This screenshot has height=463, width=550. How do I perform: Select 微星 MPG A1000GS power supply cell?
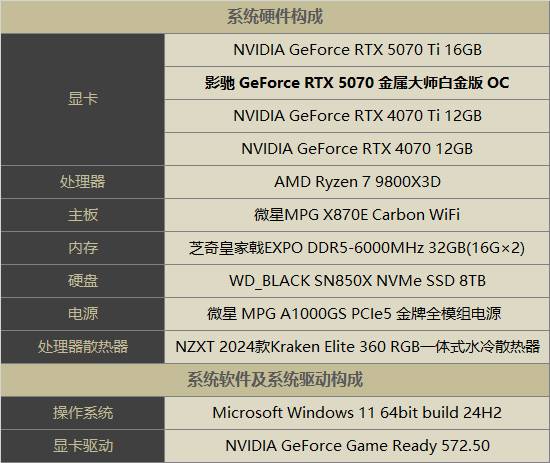point(357,314)
